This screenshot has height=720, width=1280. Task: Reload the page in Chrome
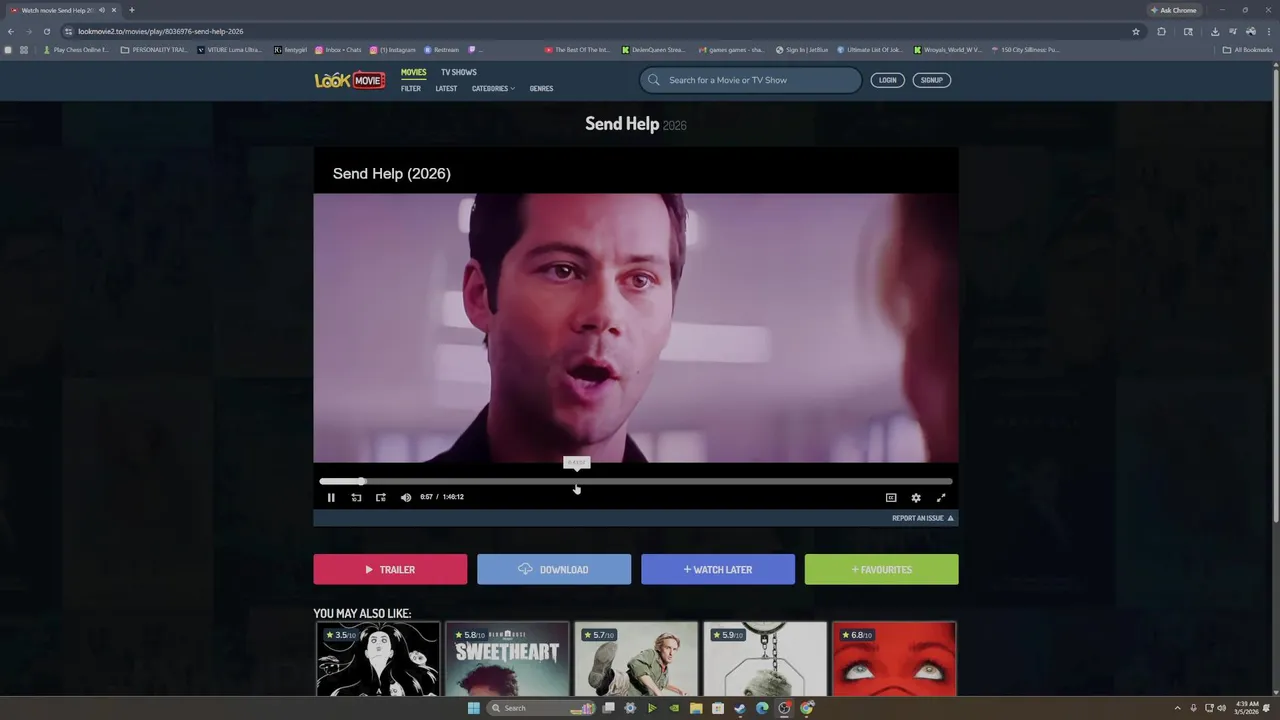point(46,31)
